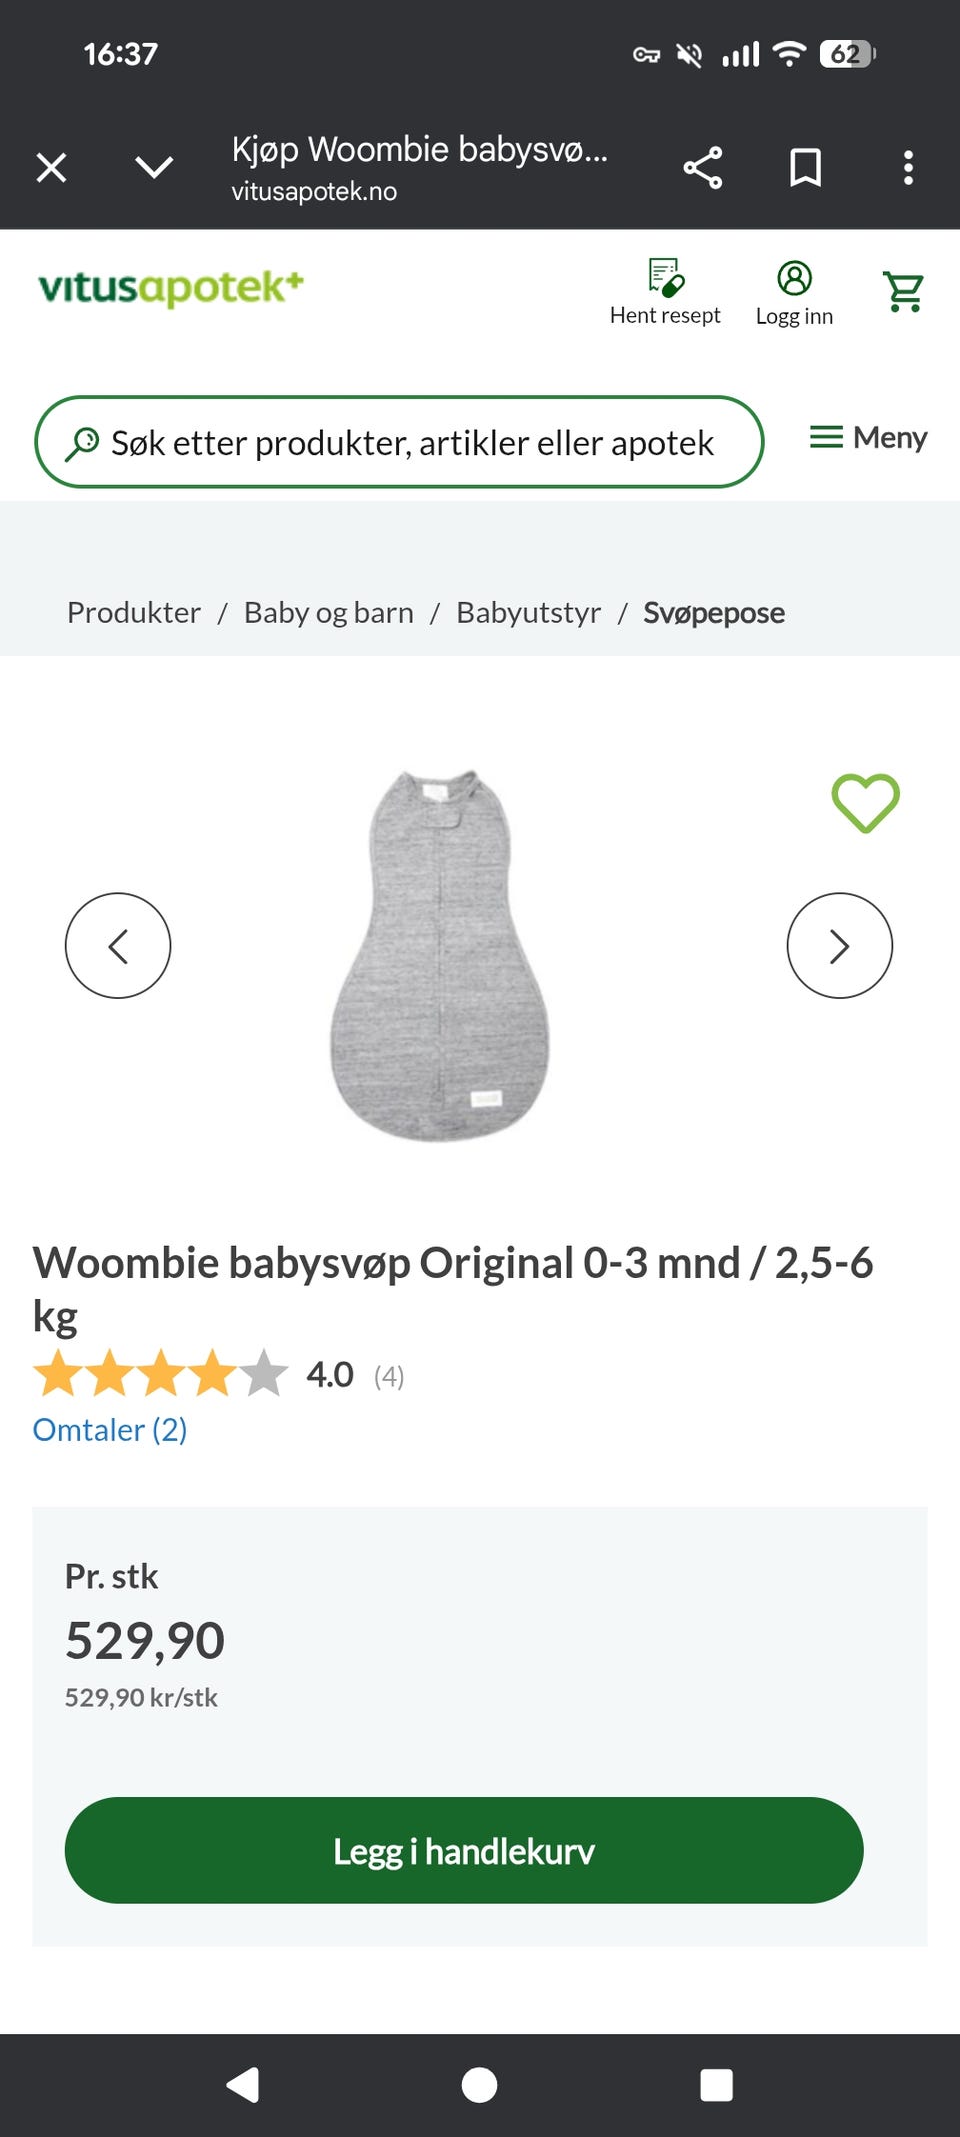Go to Vitusapotek home logo
This screenshot has width=960, height=2137.
pyautogui.click(x=171, y=287)
